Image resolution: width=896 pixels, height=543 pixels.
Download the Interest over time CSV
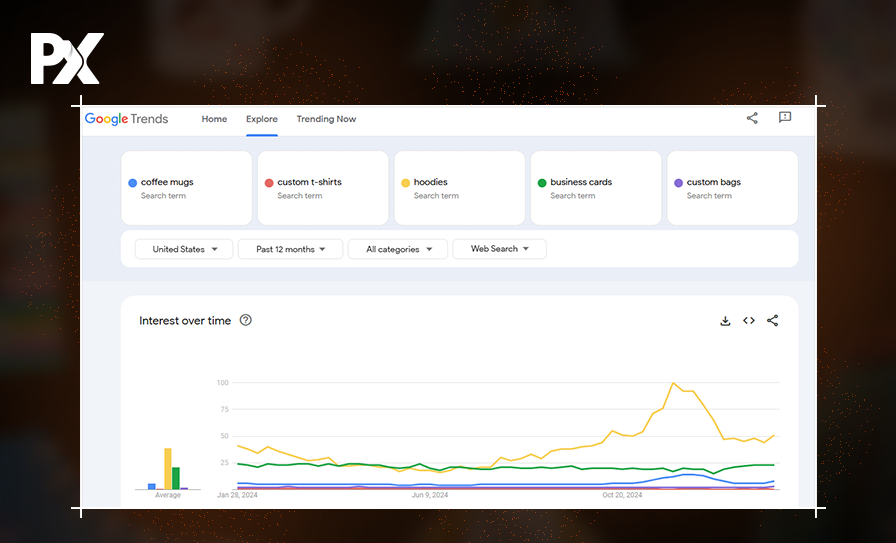(725, 321)
